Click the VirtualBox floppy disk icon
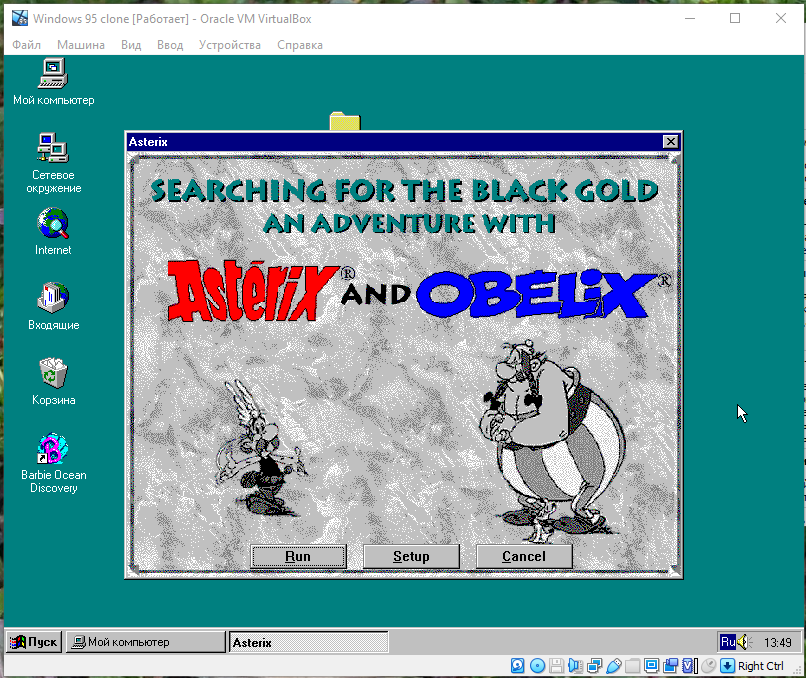This screenshot has width=806, height=678. (x=556, y=666)
